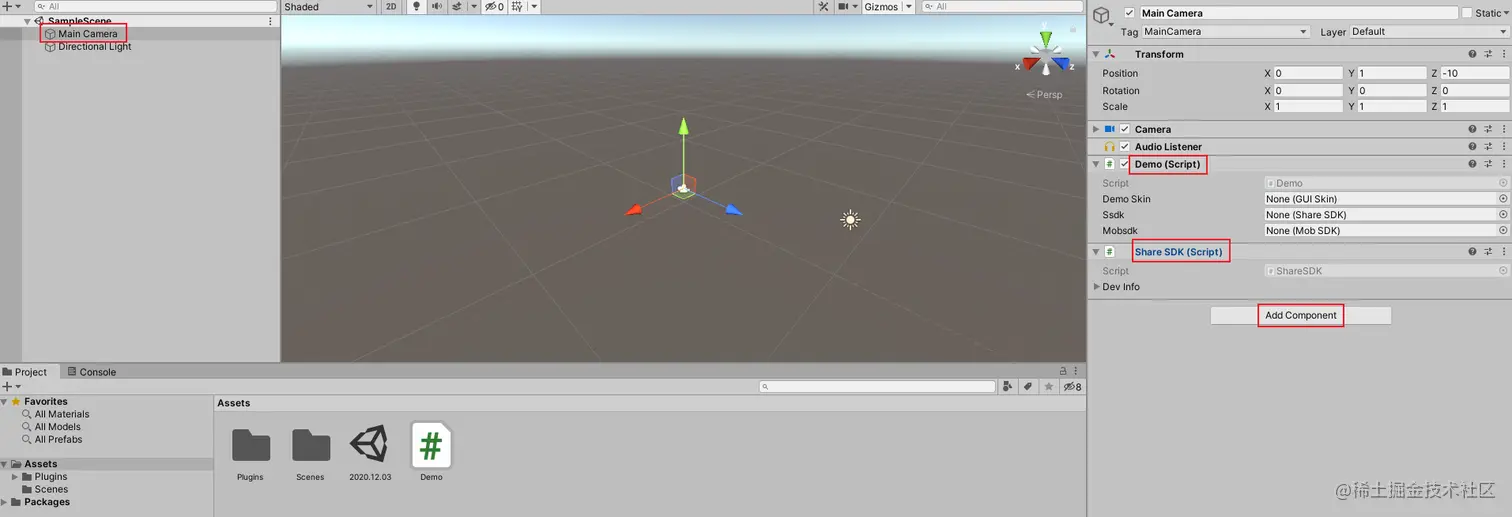Click the Main Camera name field in Inspector
This screenshot has width=1512, height=517.
1299,13
